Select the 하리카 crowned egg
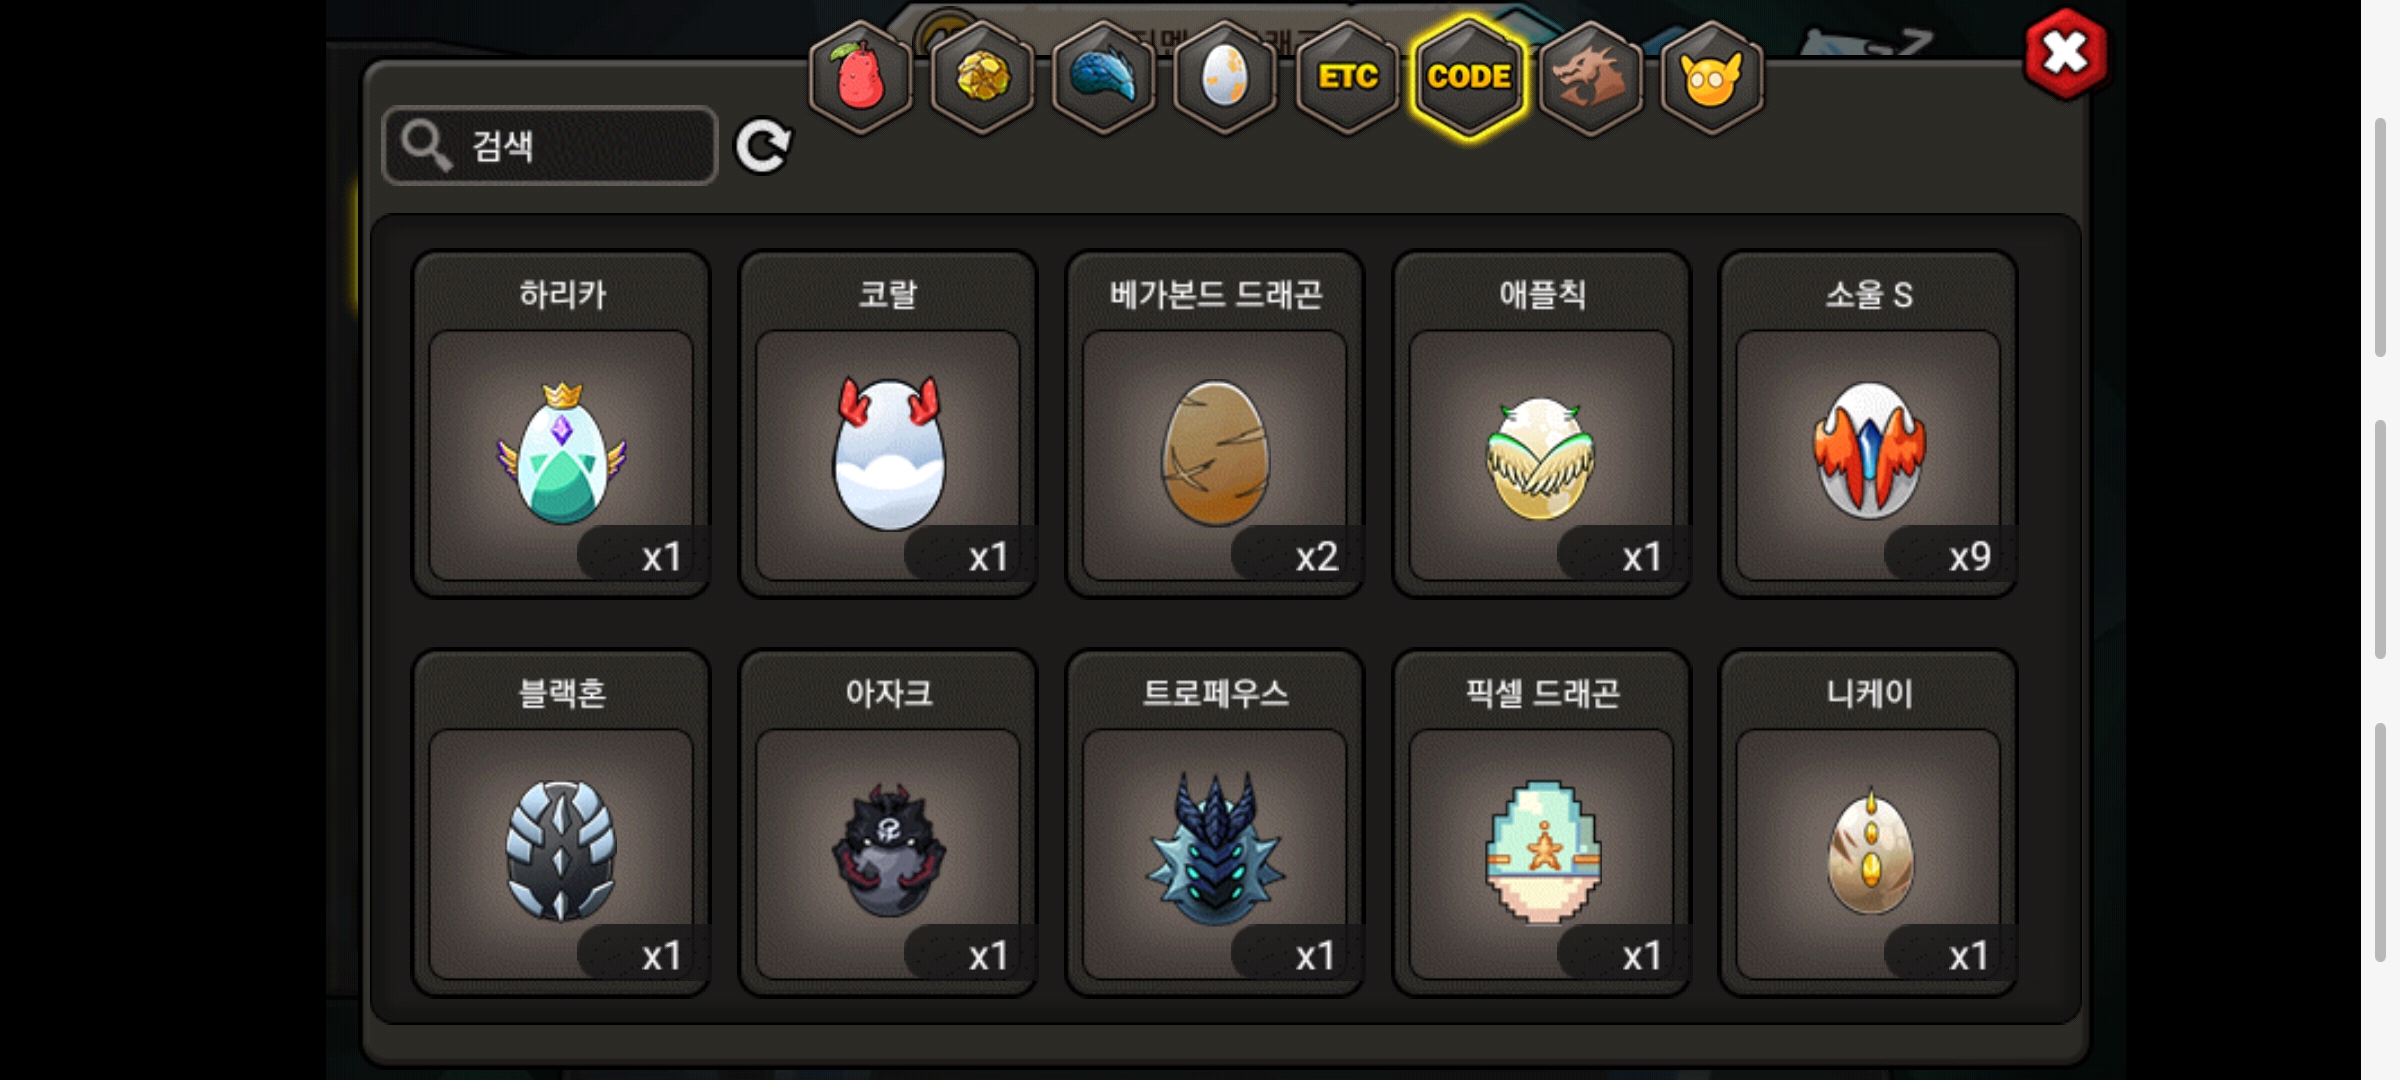Image resolution: width=2400 pixels, height=1080 pixels. tap(561, 424)
